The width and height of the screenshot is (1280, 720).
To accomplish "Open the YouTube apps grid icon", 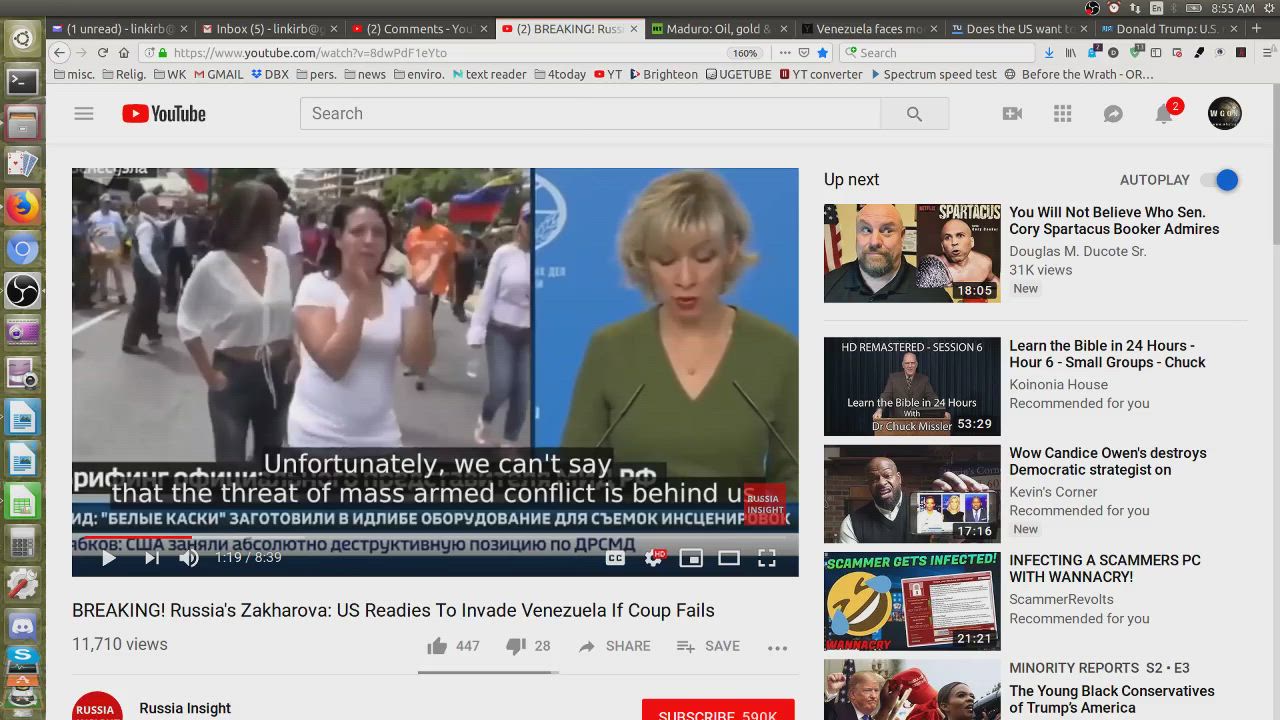I will point(1063,114).
